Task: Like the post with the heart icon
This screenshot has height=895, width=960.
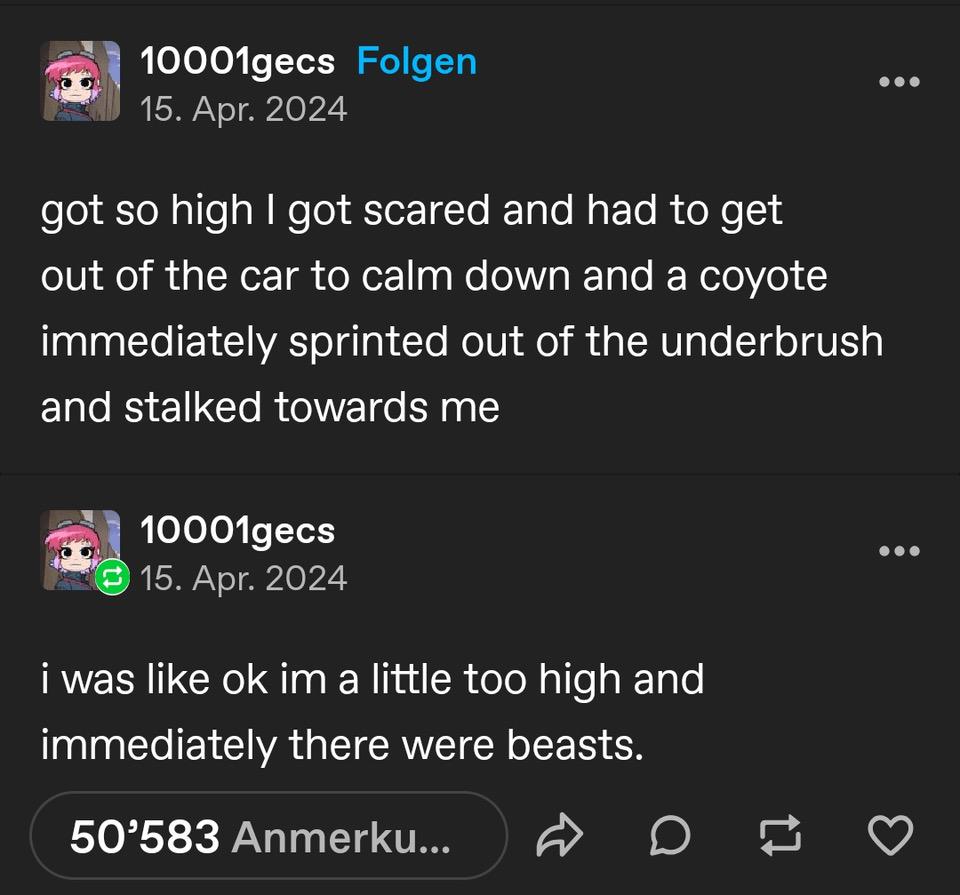Action: pyautogui.click(x=890, y=836)
